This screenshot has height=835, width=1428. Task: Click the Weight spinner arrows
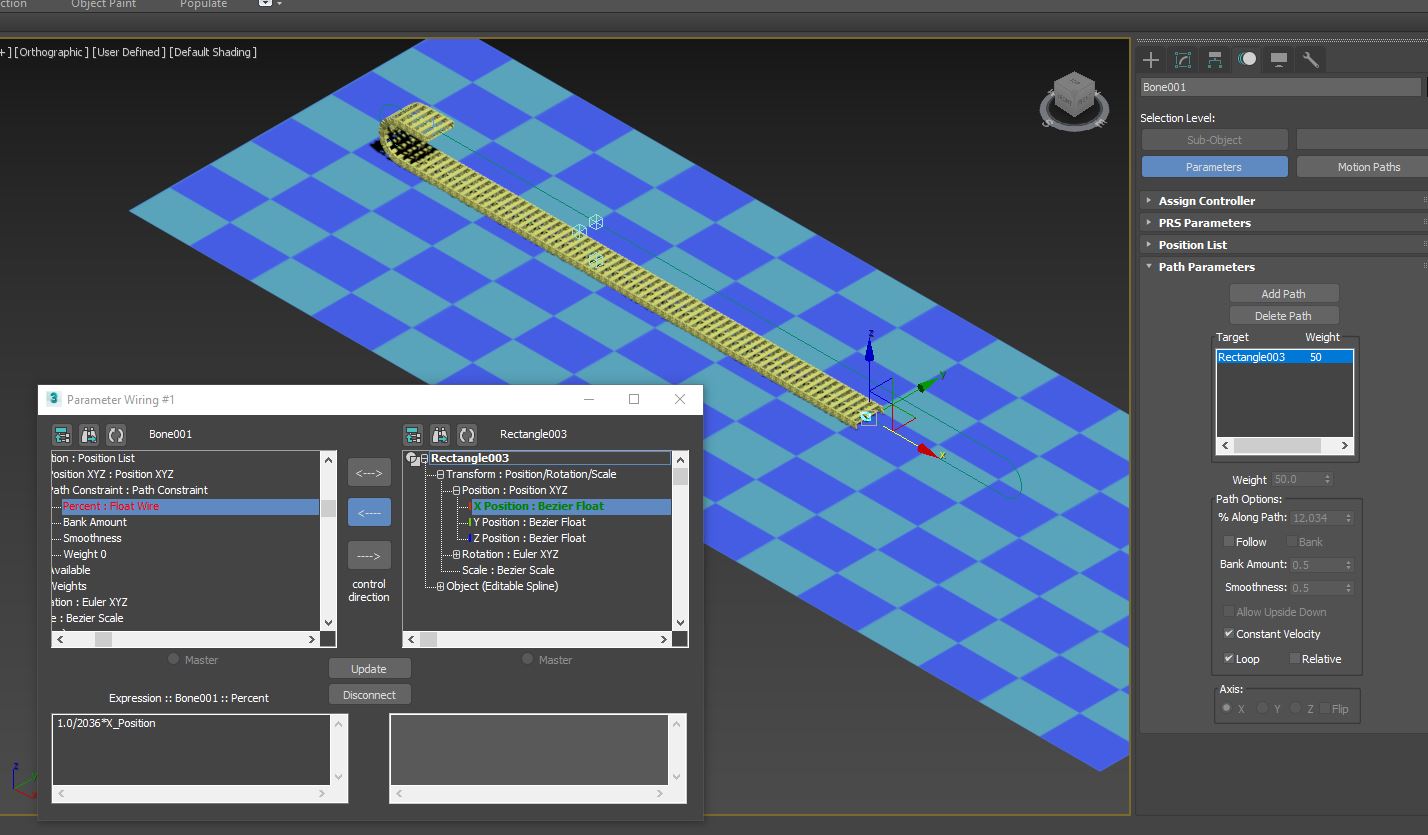point(1327,480)
